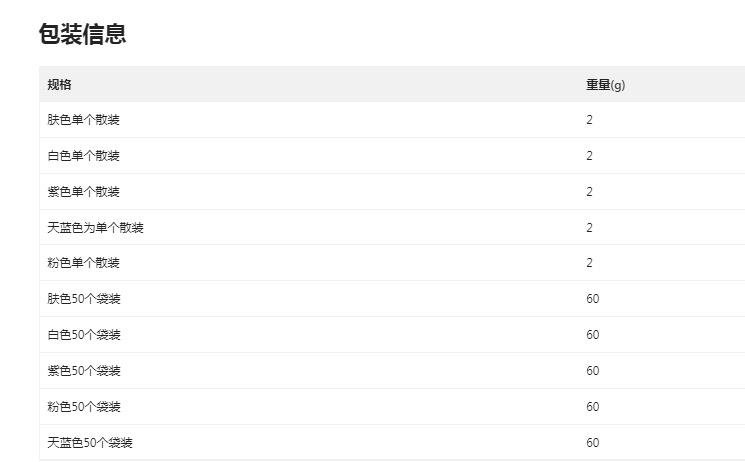Click the 白色50个袋装 row label

[x=84, y=335]
